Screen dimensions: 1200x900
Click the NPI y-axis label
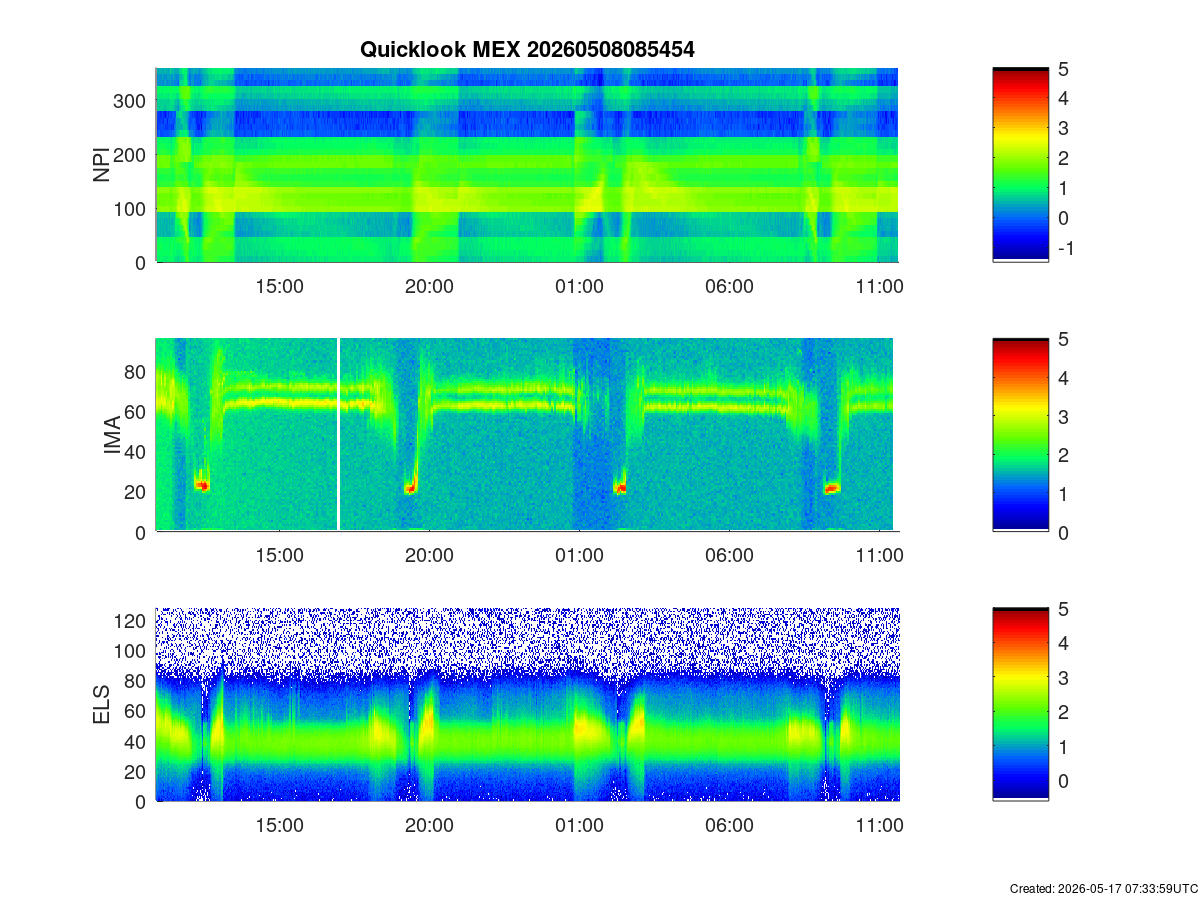[x=101, y=165]
